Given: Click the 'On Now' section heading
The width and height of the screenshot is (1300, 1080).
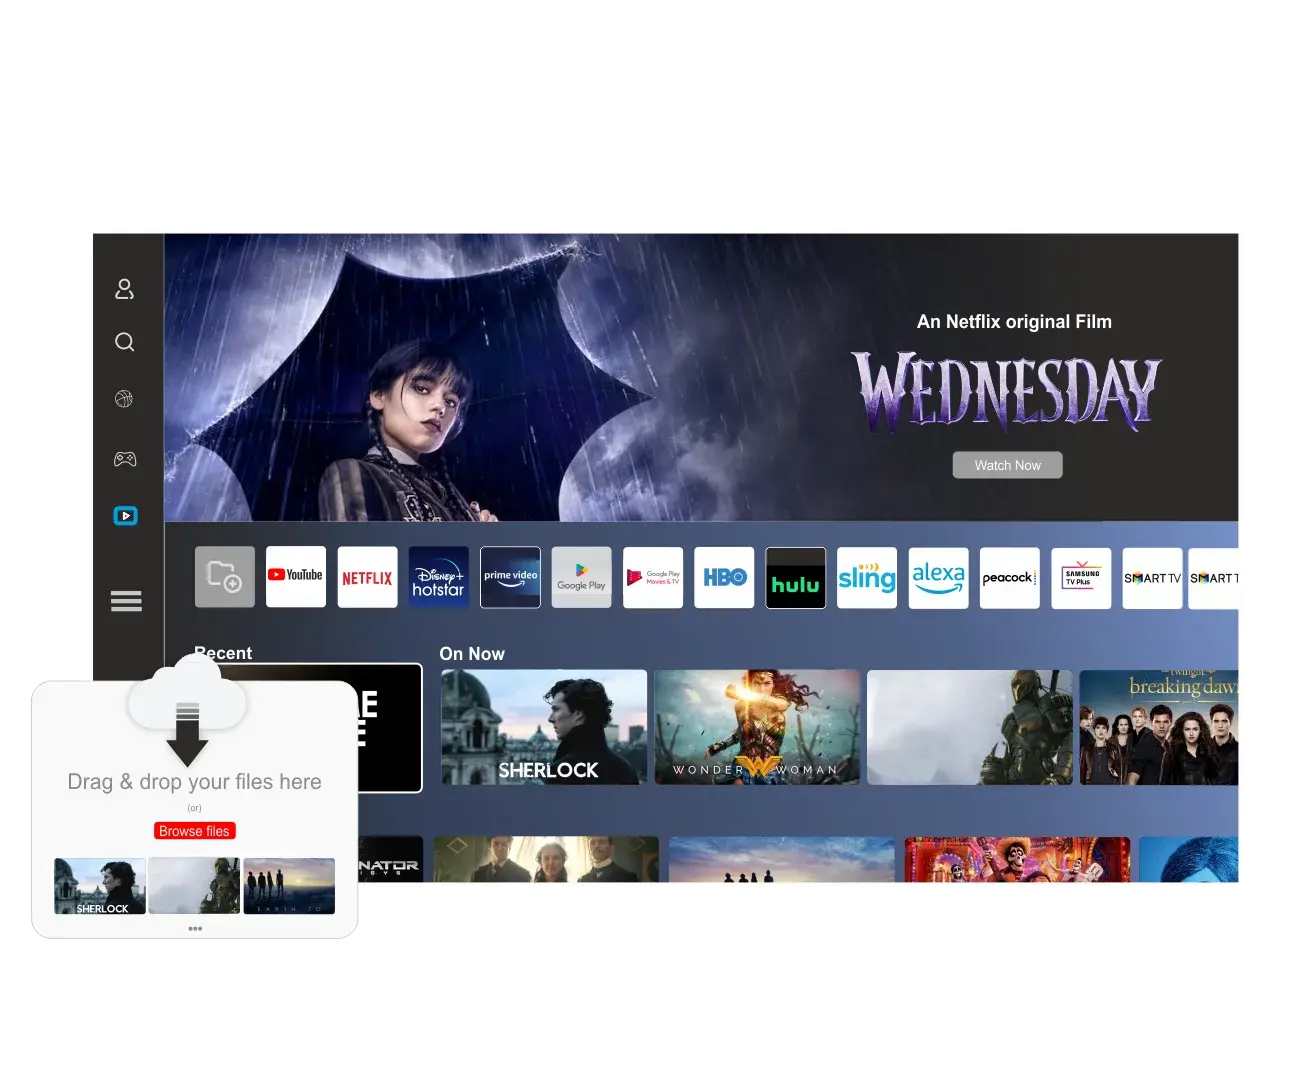Looking at the screenshot, I should 472,653.
